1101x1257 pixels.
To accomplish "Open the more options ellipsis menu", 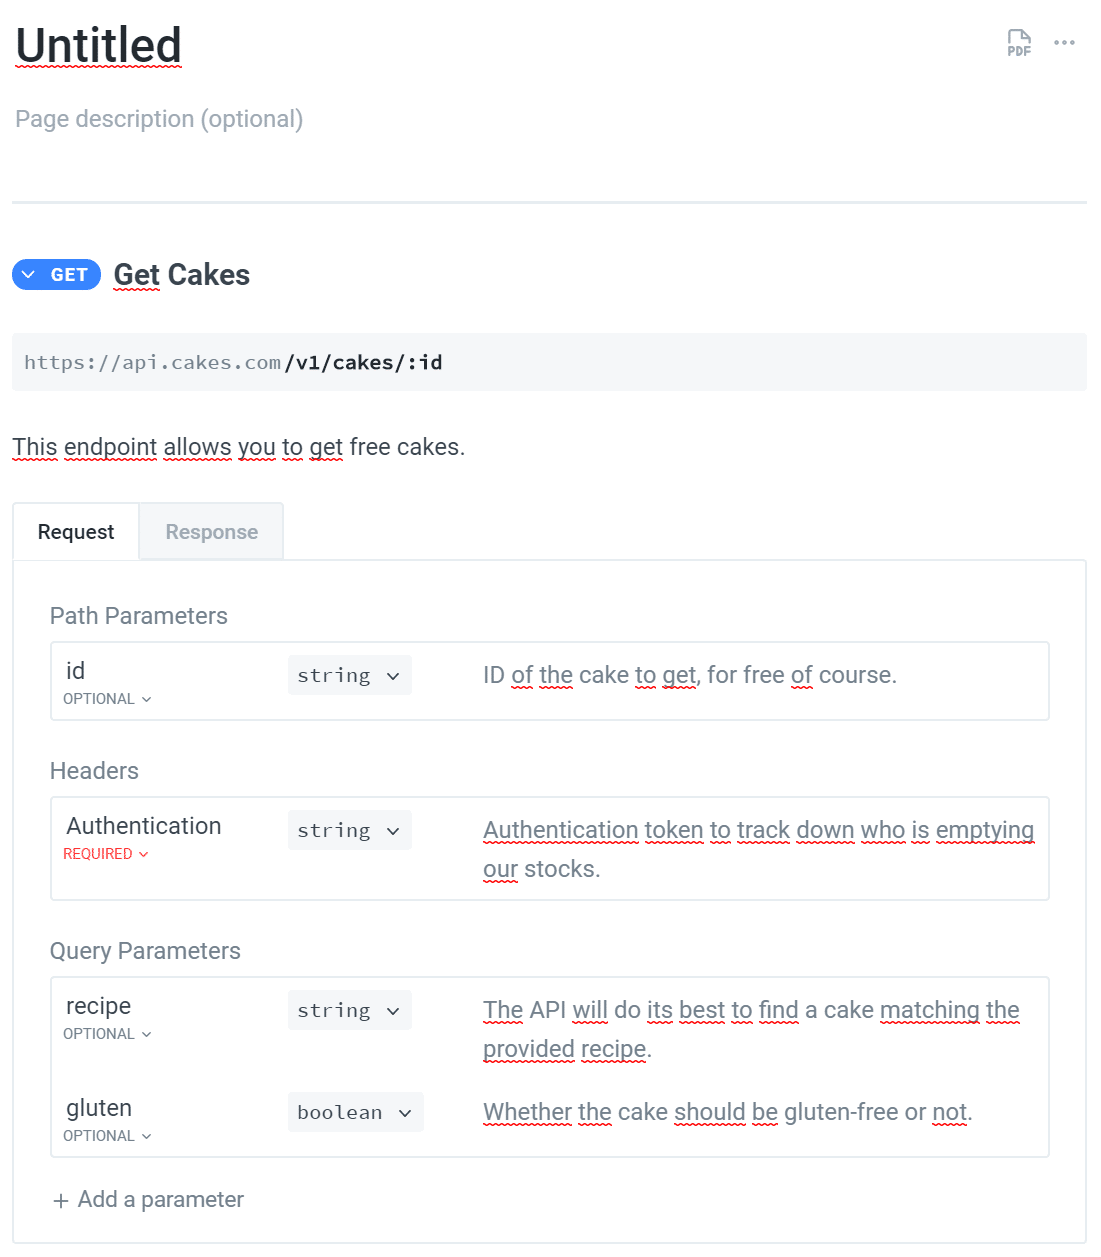I will pyautogui.click(x=1064, y=42).
